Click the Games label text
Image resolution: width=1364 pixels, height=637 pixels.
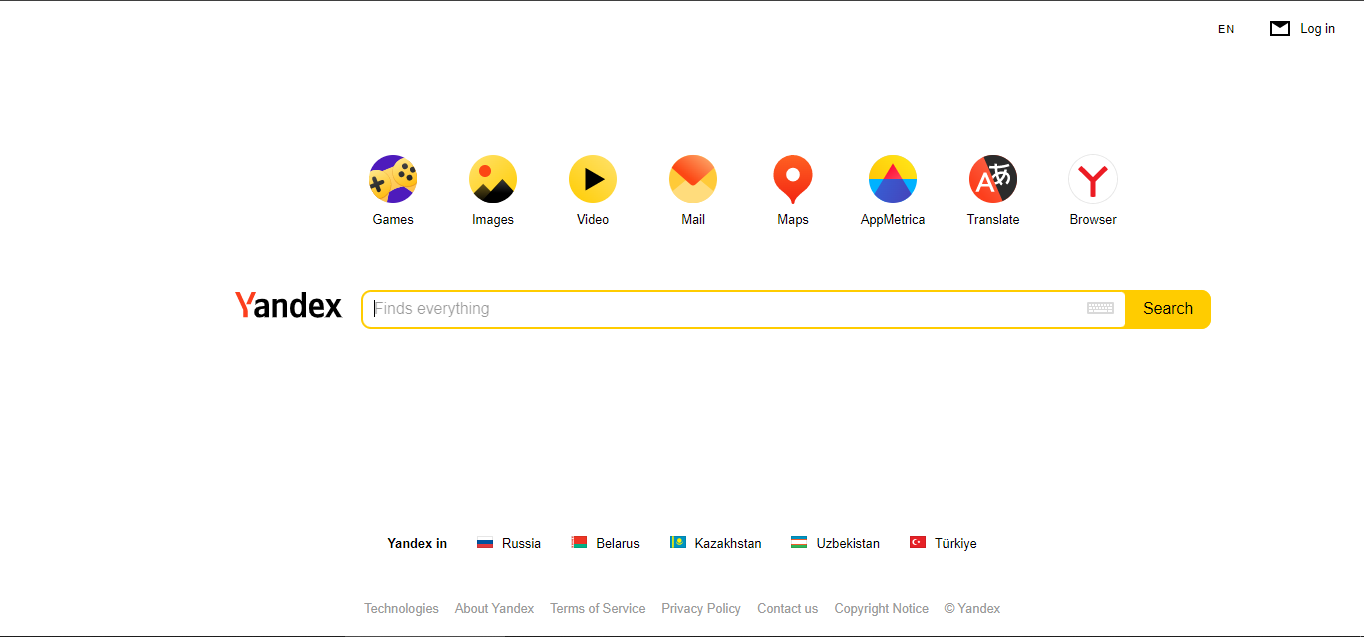tap(393, 219)
